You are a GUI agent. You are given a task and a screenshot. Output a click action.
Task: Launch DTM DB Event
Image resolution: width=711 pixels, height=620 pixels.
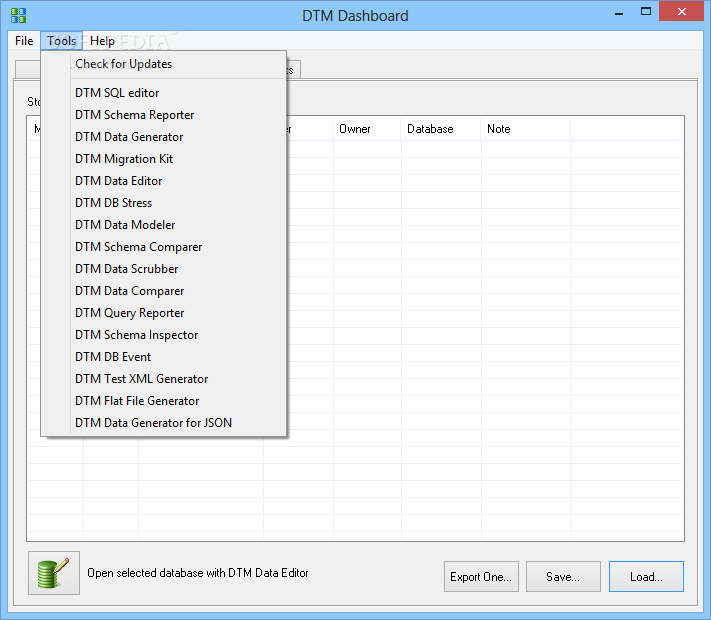pos(164,357)
